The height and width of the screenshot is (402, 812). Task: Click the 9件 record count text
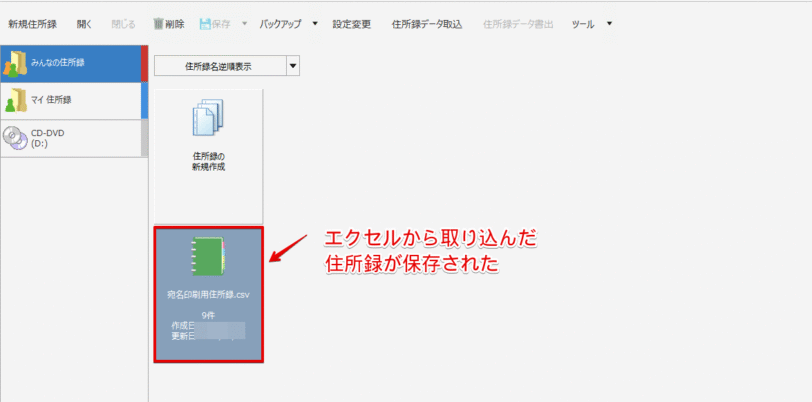click(208, 315)
